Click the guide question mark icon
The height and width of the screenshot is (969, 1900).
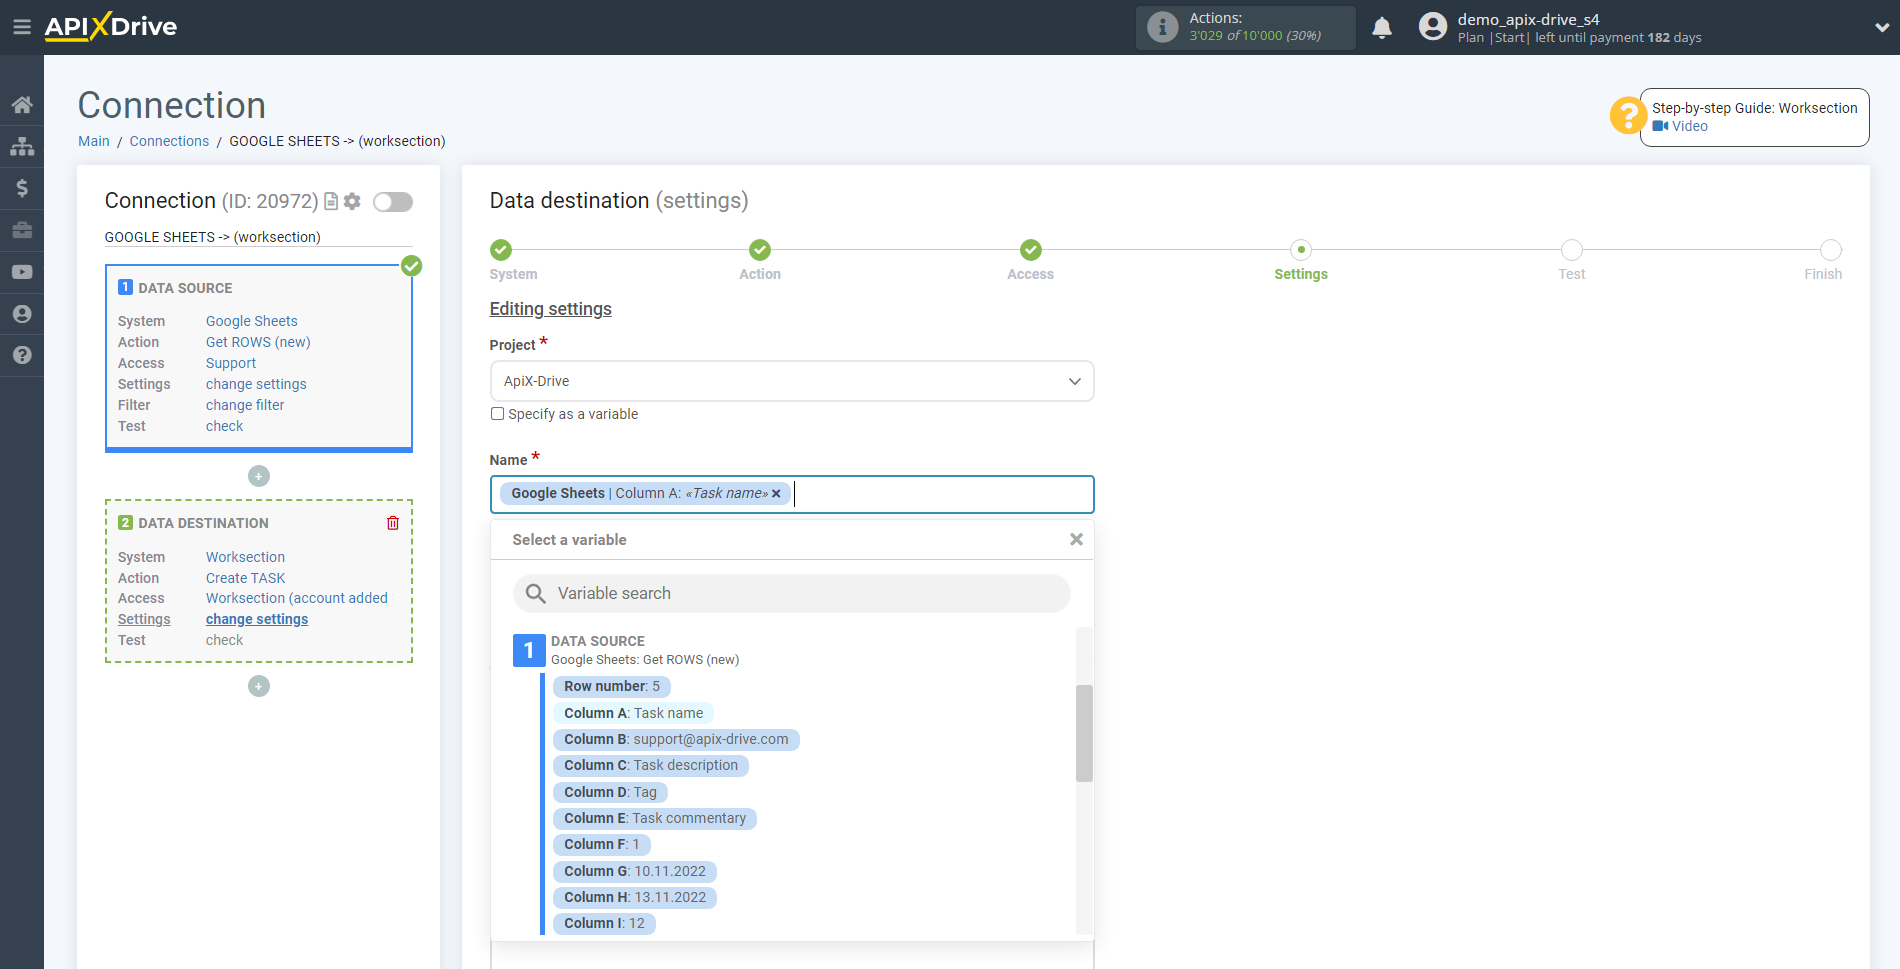click(1628, 115)
